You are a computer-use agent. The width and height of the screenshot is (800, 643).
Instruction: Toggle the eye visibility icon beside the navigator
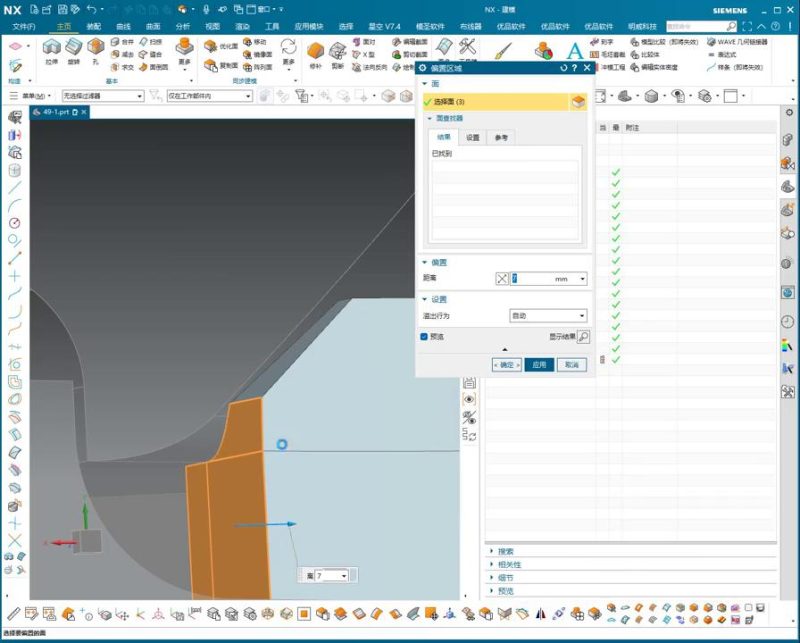(469, 399)
